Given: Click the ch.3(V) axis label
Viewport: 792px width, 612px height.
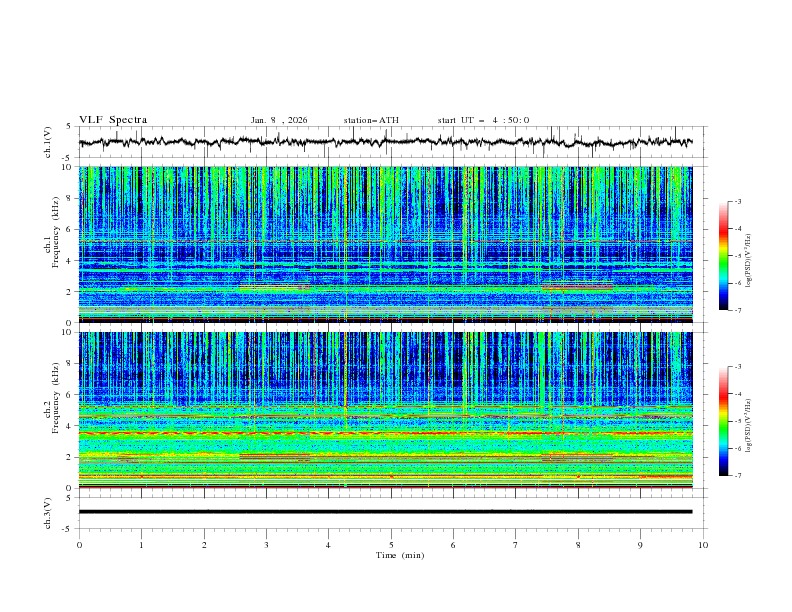Looking at the screenshot, I should click(x=48, y=512).
